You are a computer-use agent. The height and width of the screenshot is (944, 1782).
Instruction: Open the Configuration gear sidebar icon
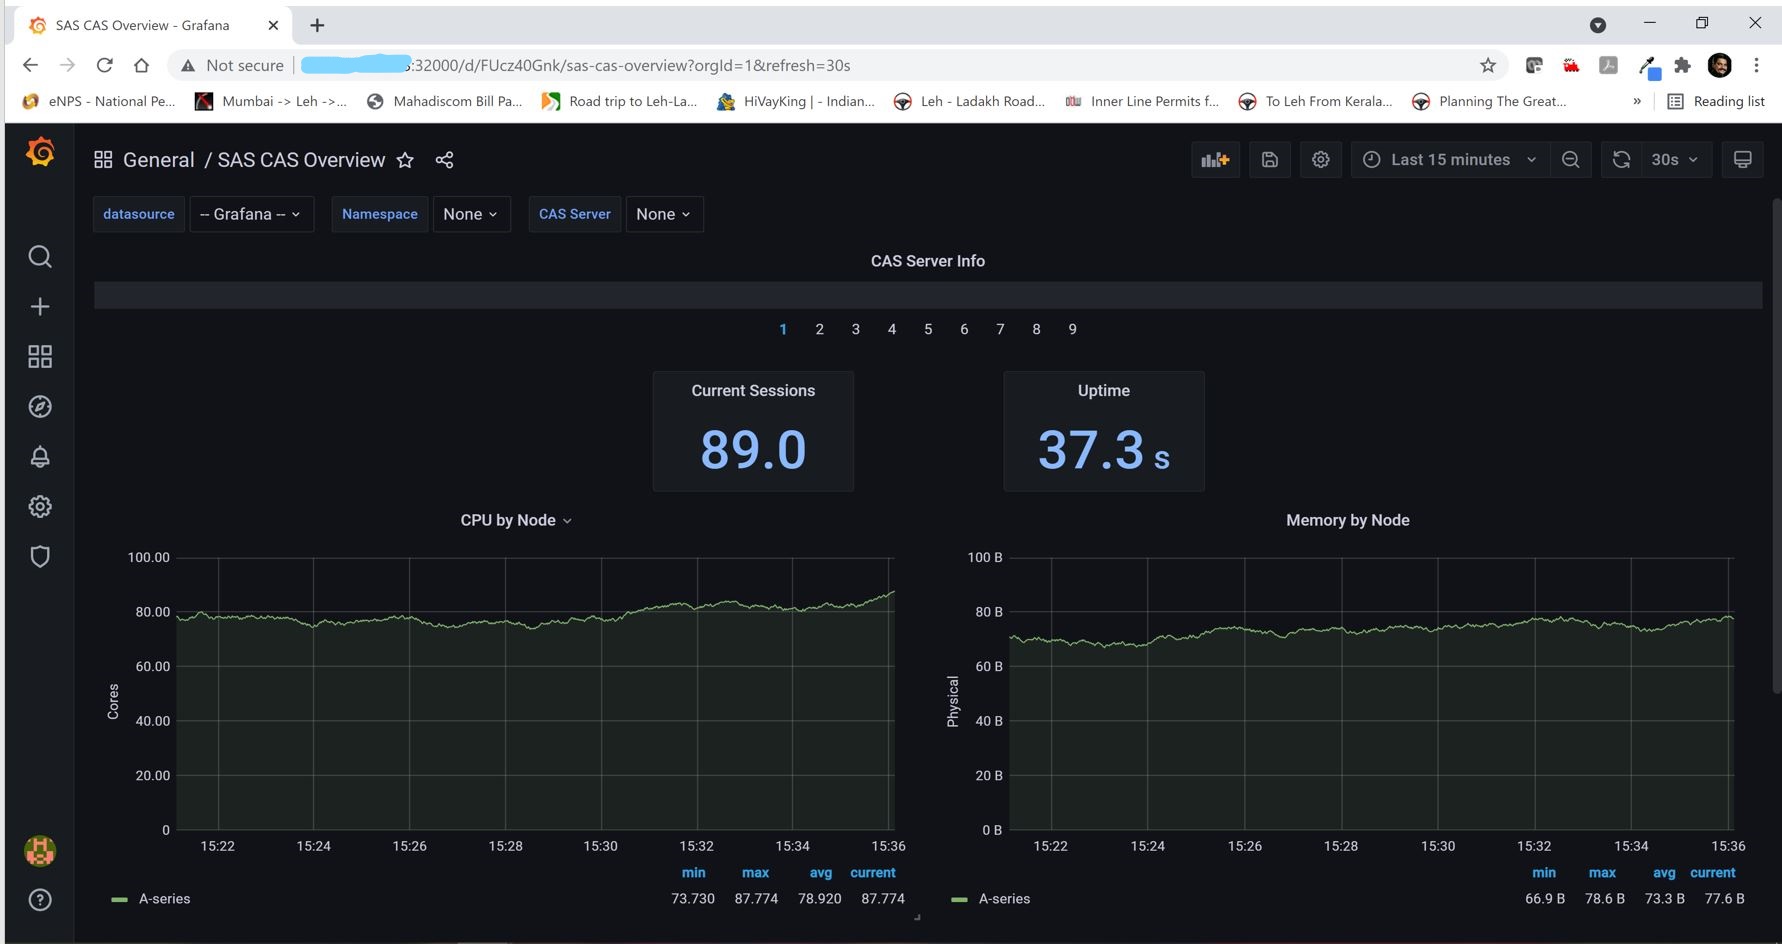(x=40, y=507)
